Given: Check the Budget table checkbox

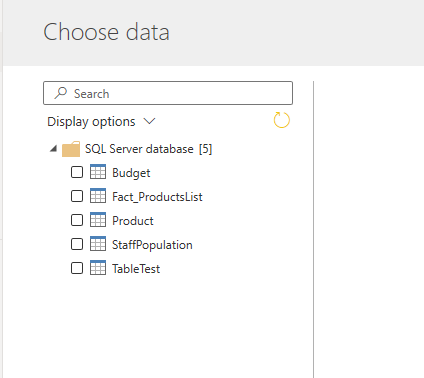Looking at the screenshot, I should point(77,172).
